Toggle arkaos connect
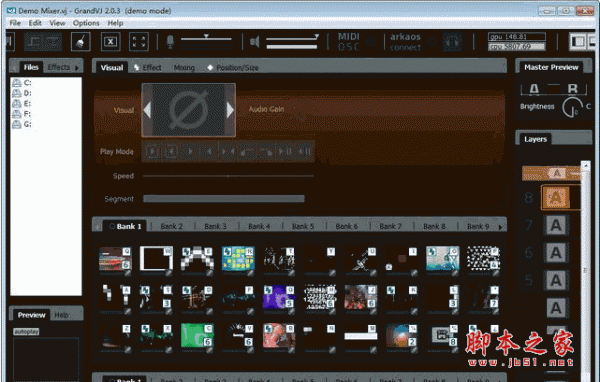The width and height of the screenshot is (600, 382). [x=405, y=42]
